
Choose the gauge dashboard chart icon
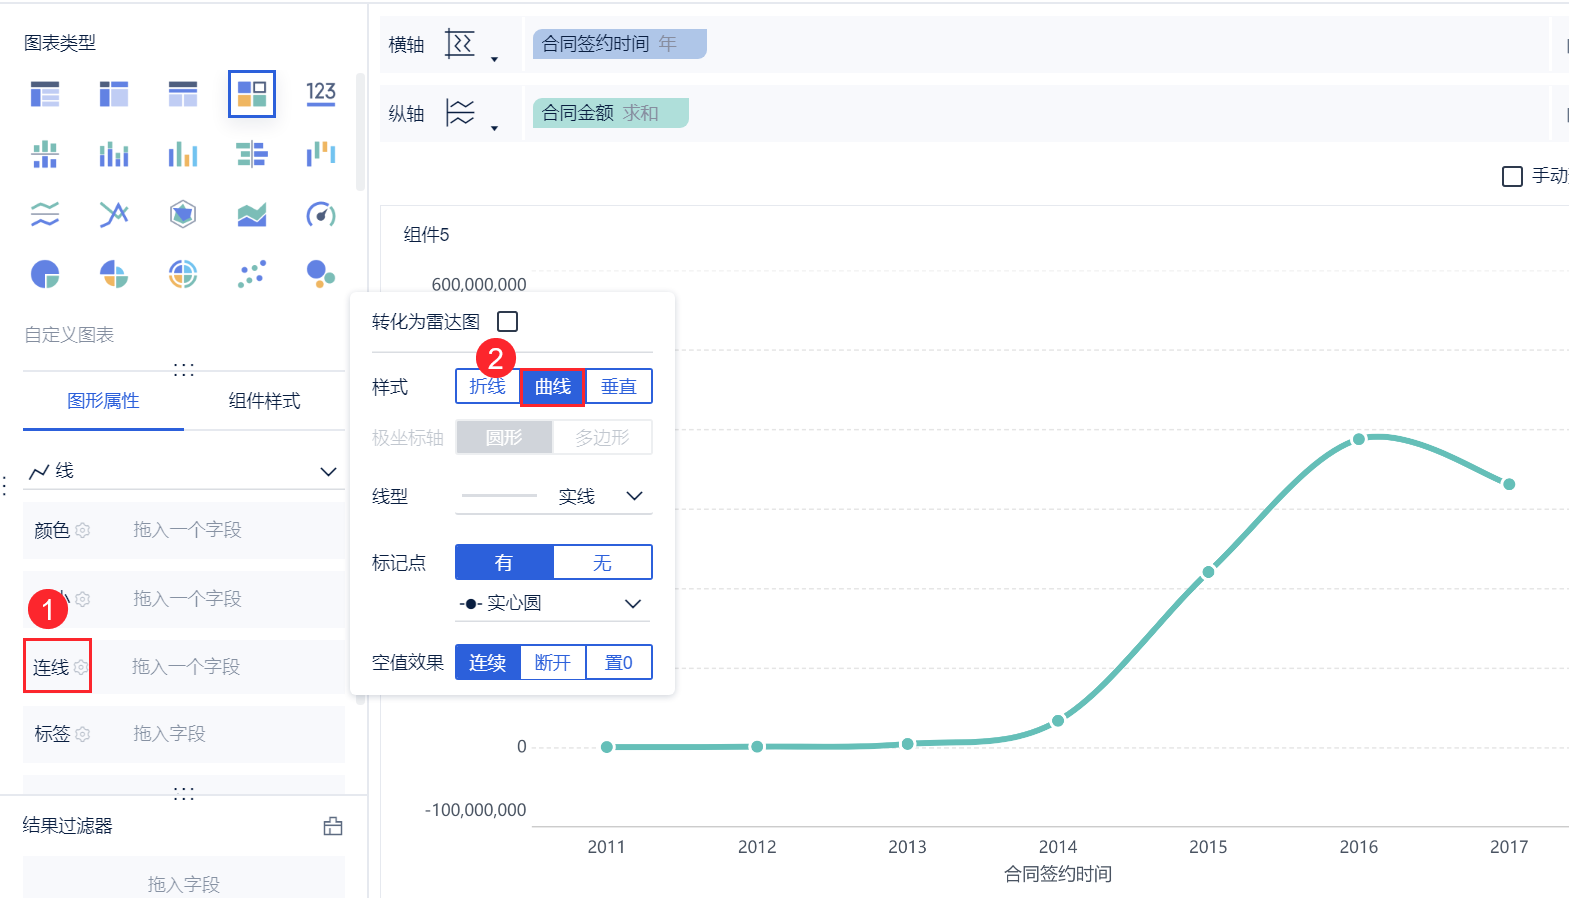320,214
